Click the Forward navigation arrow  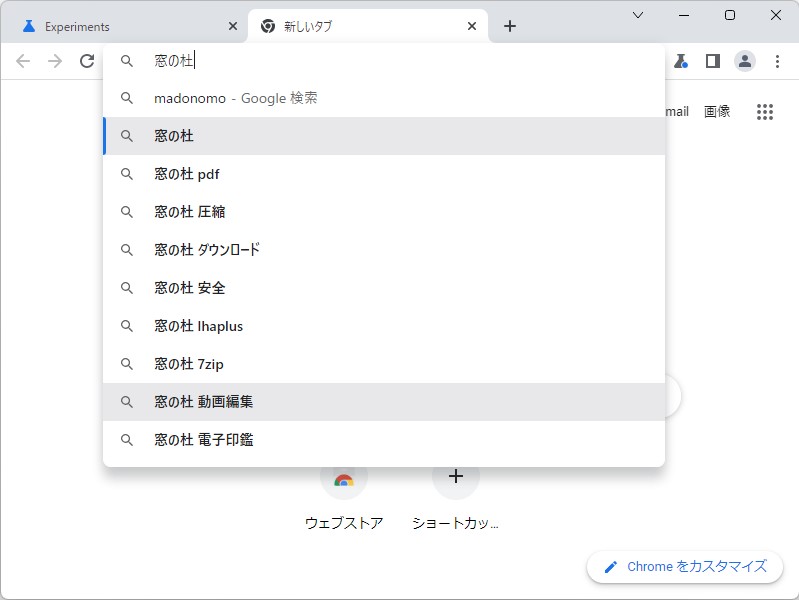(x=55, y=61)
